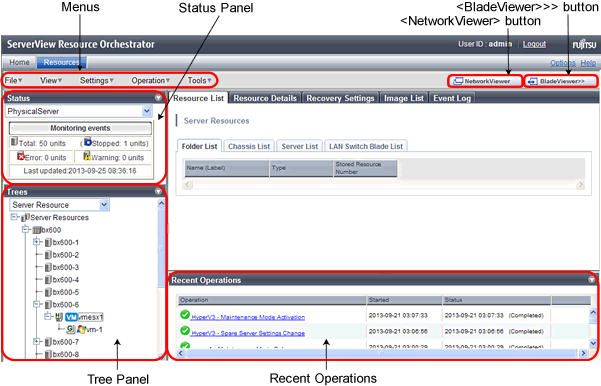Open the Settings menu
Screen dimensions: 601x386
96,80
